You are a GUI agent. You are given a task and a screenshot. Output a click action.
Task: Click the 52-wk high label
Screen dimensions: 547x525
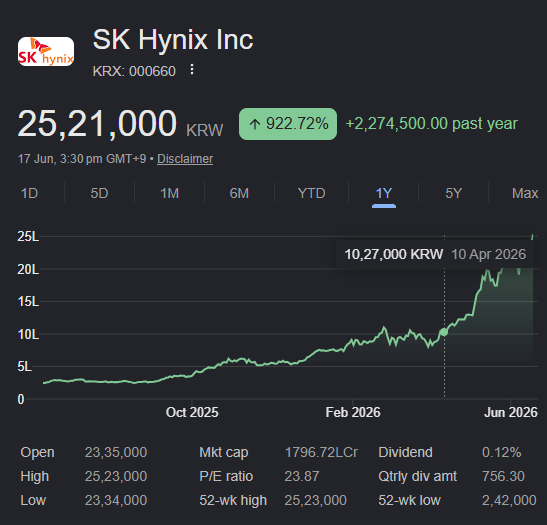pyautogui.click(x=233, y=500)
